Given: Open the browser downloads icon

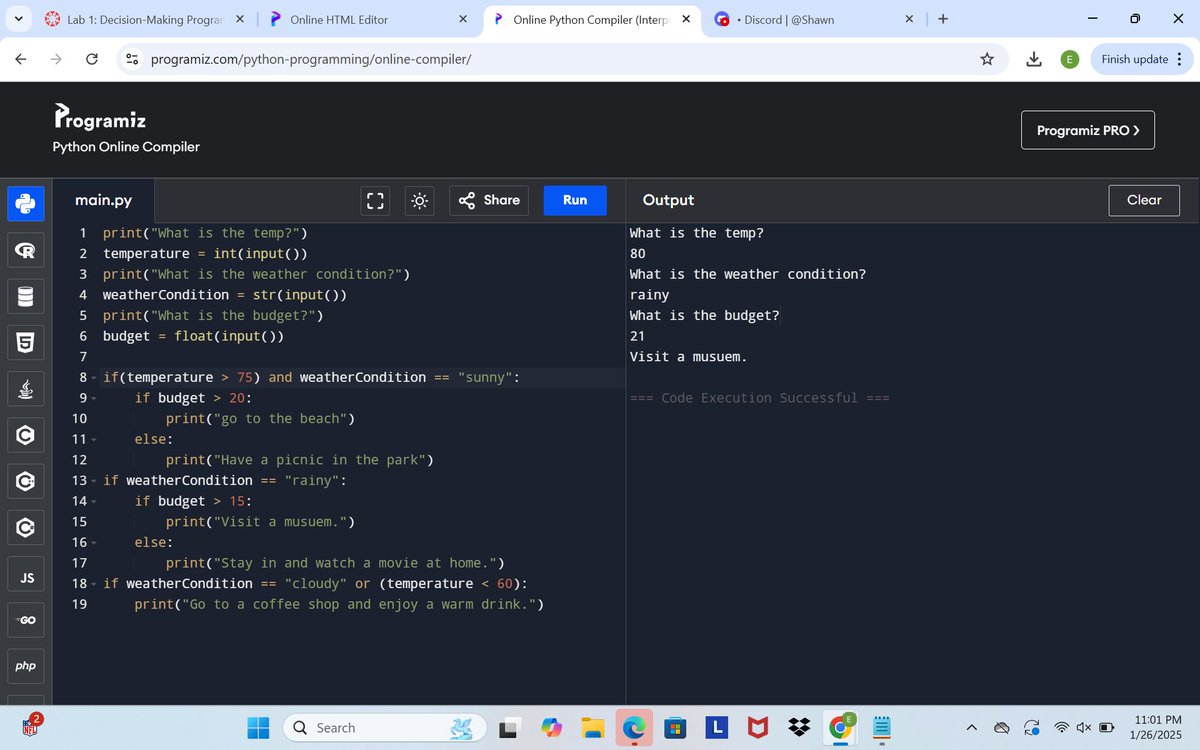Looking at the screenshot, I should point(1034,59).
